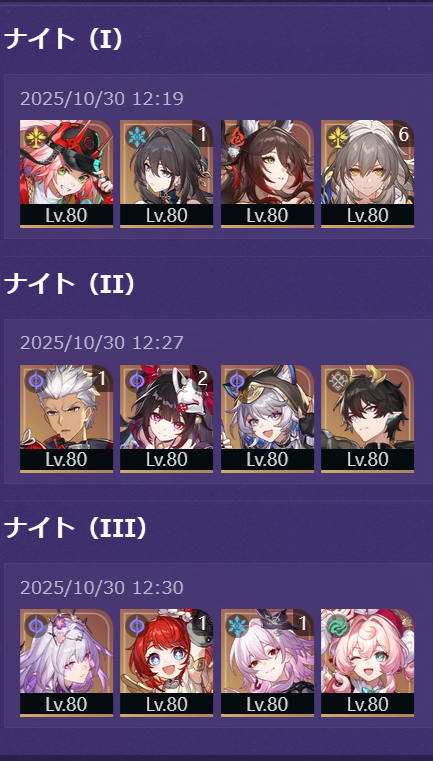433x761 pixels.
Task: Click the 2025/10/30 12:27 timestamp
Action: point(102,343)
